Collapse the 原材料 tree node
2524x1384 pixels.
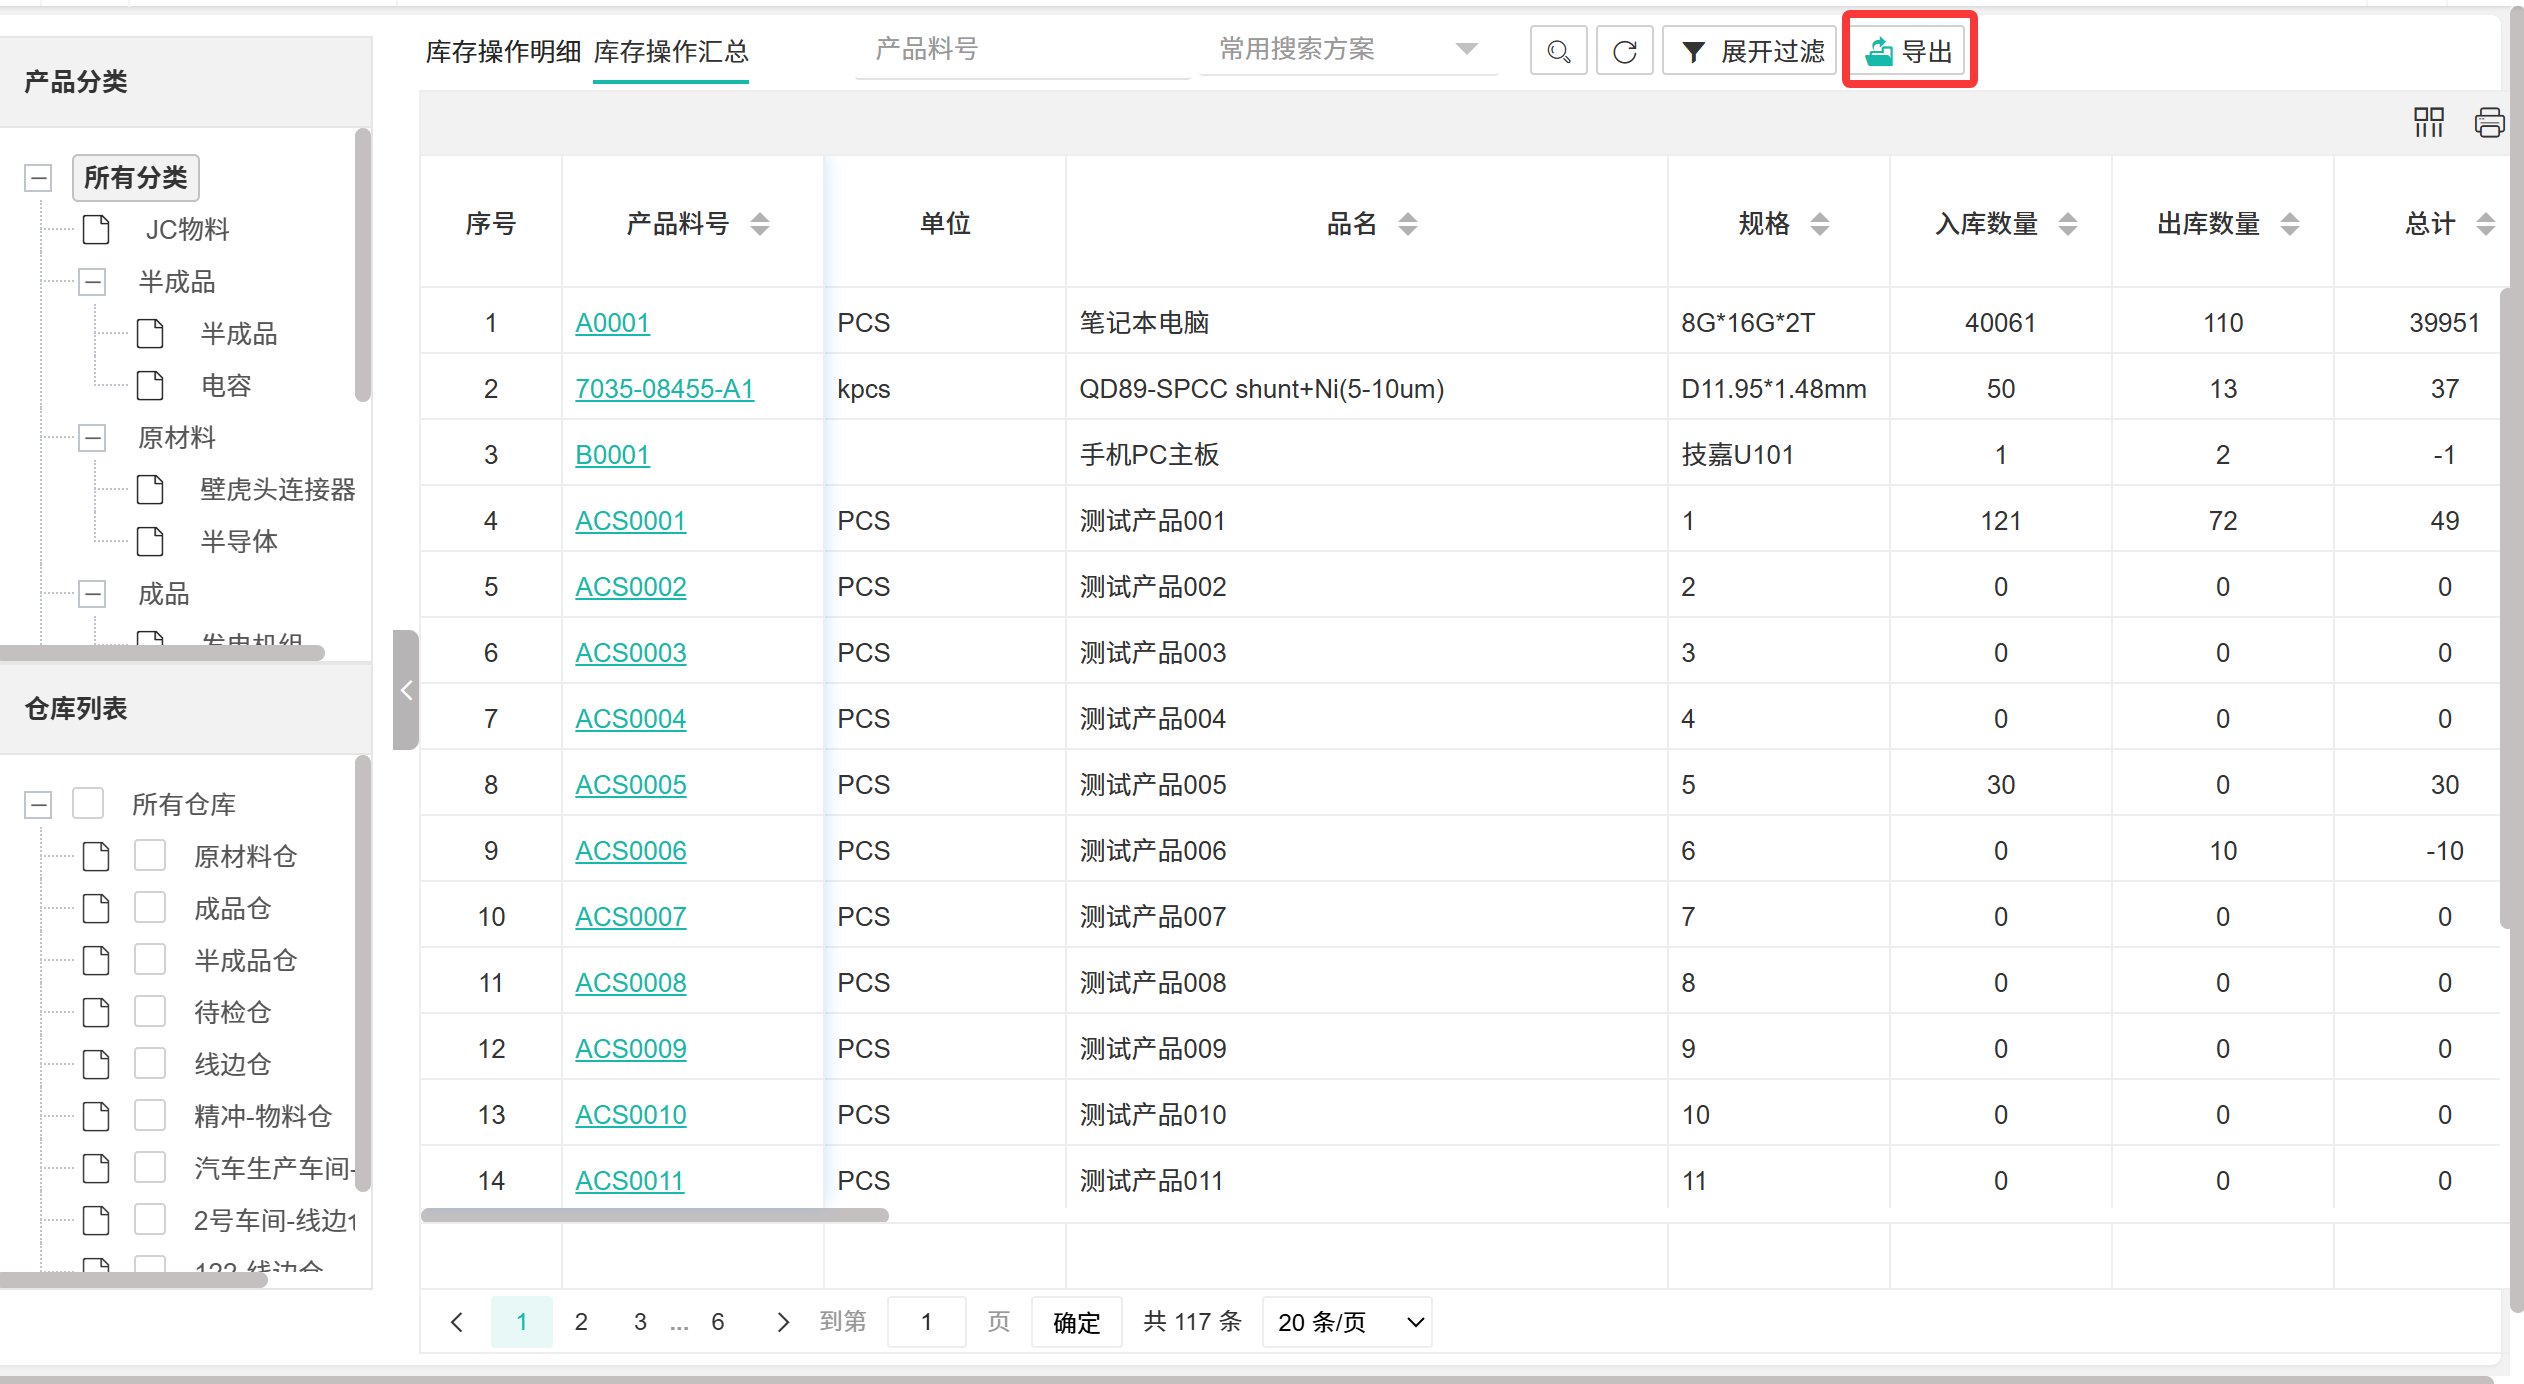point(92,437)
